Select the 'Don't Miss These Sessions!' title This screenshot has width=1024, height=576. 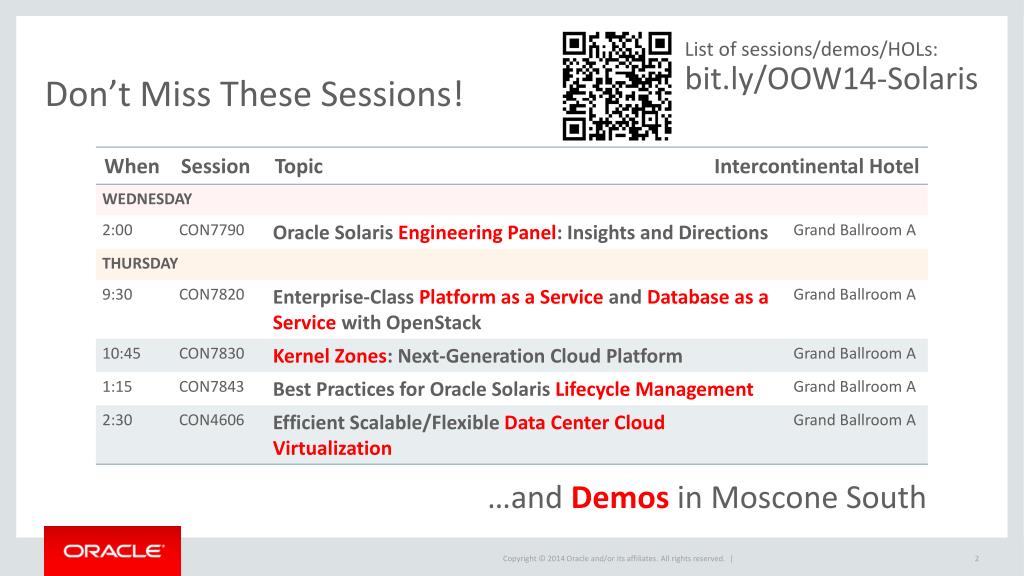point(254,94)
